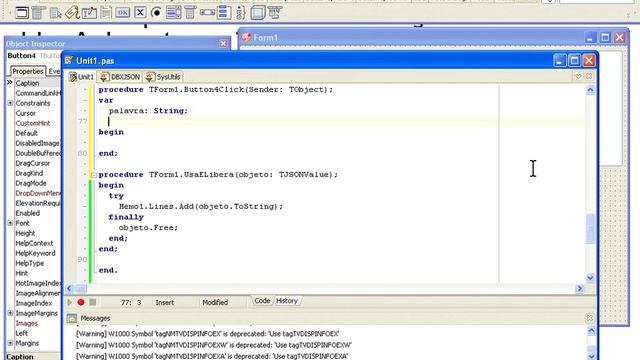Viewport: 640px width, 360px height.
Task: Switch to the History view tab
Action: point(287,301)
